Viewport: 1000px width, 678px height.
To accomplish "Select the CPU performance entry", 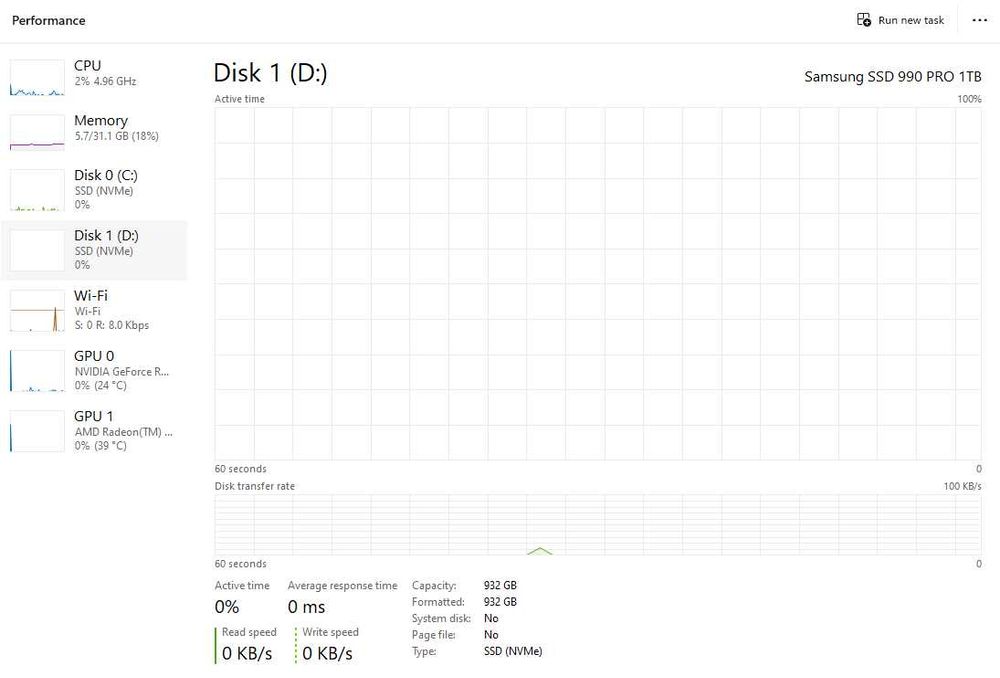I will tap(94, 77).
